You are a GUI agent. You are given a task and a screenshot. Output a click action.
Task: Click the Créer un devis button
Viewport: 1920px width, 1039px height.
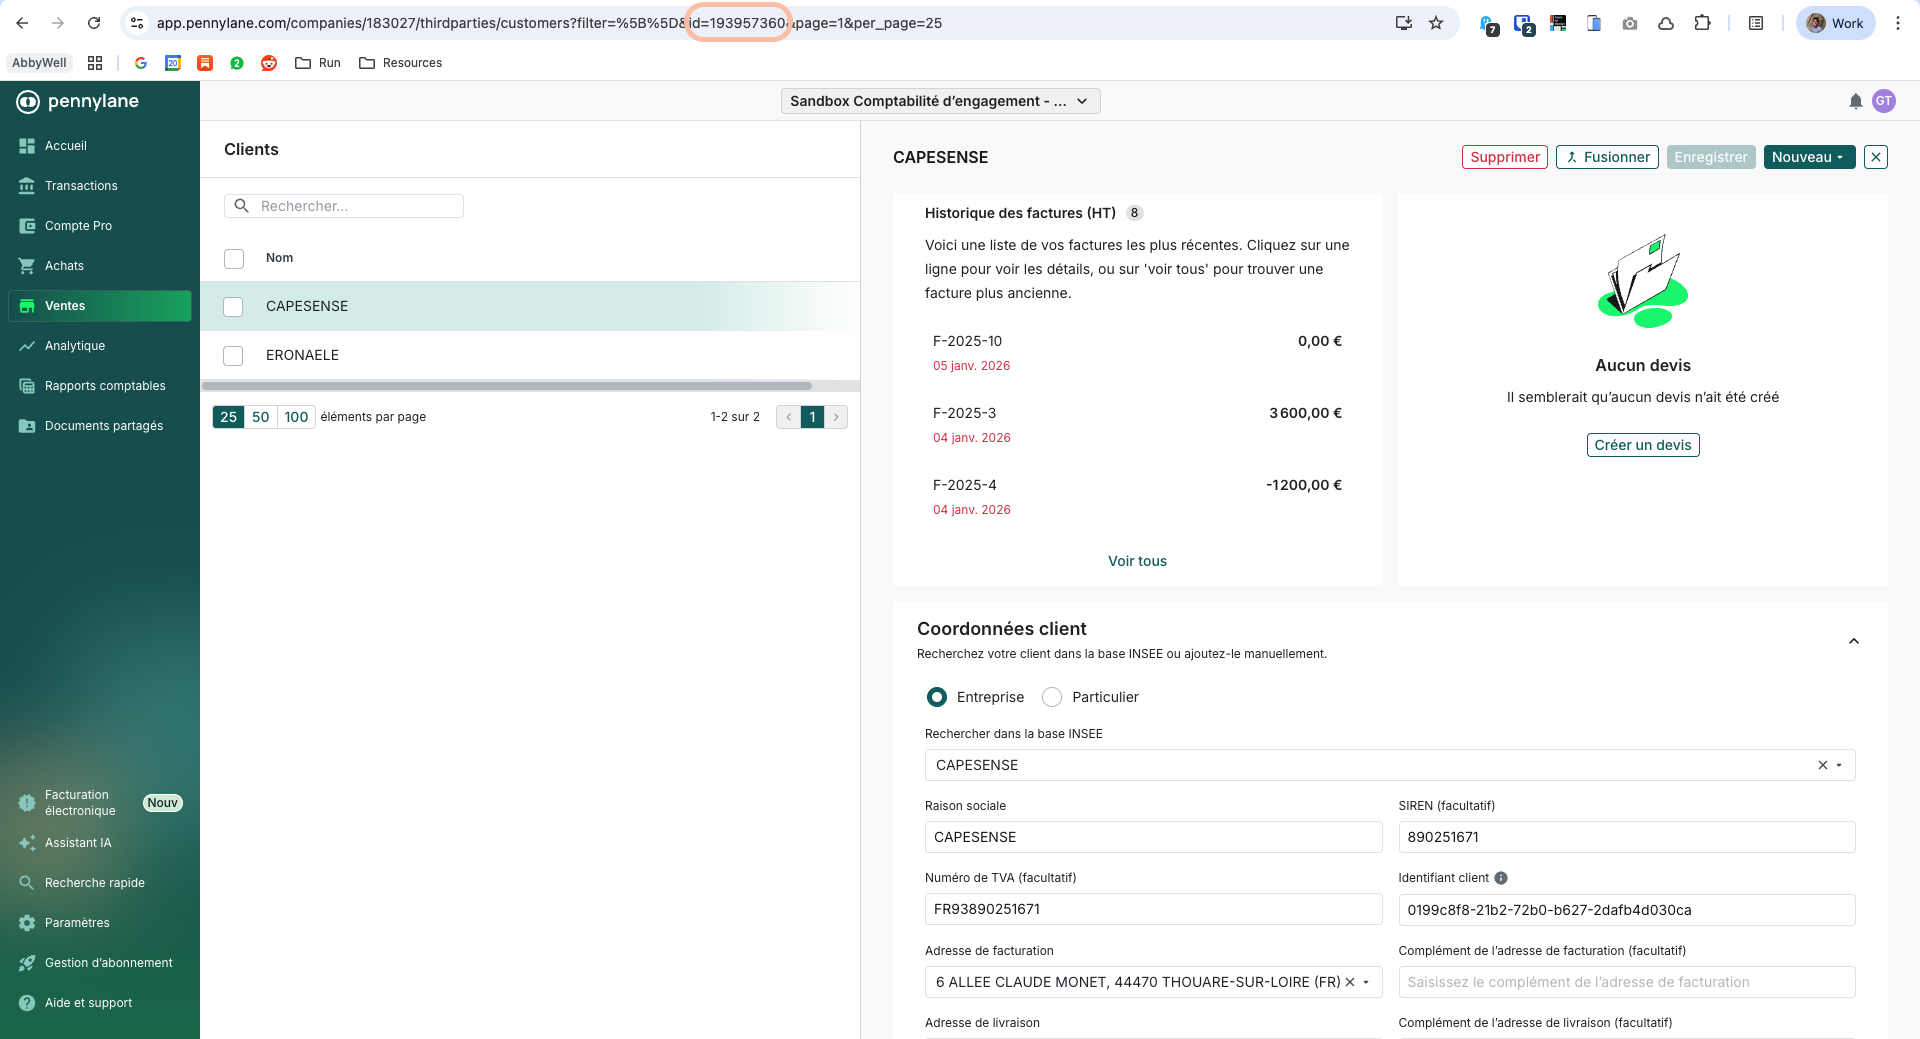point(1642,445)
